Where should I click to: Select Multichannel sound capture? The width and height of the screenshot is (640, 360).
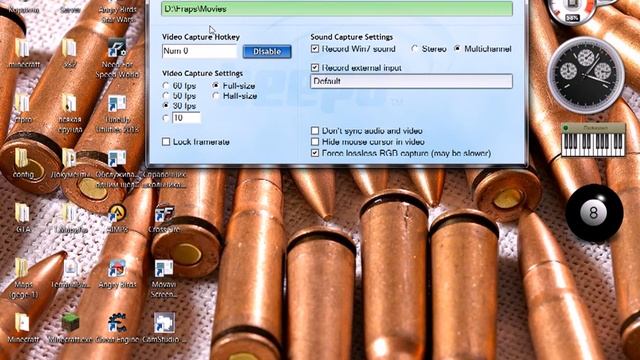(457, 49)
